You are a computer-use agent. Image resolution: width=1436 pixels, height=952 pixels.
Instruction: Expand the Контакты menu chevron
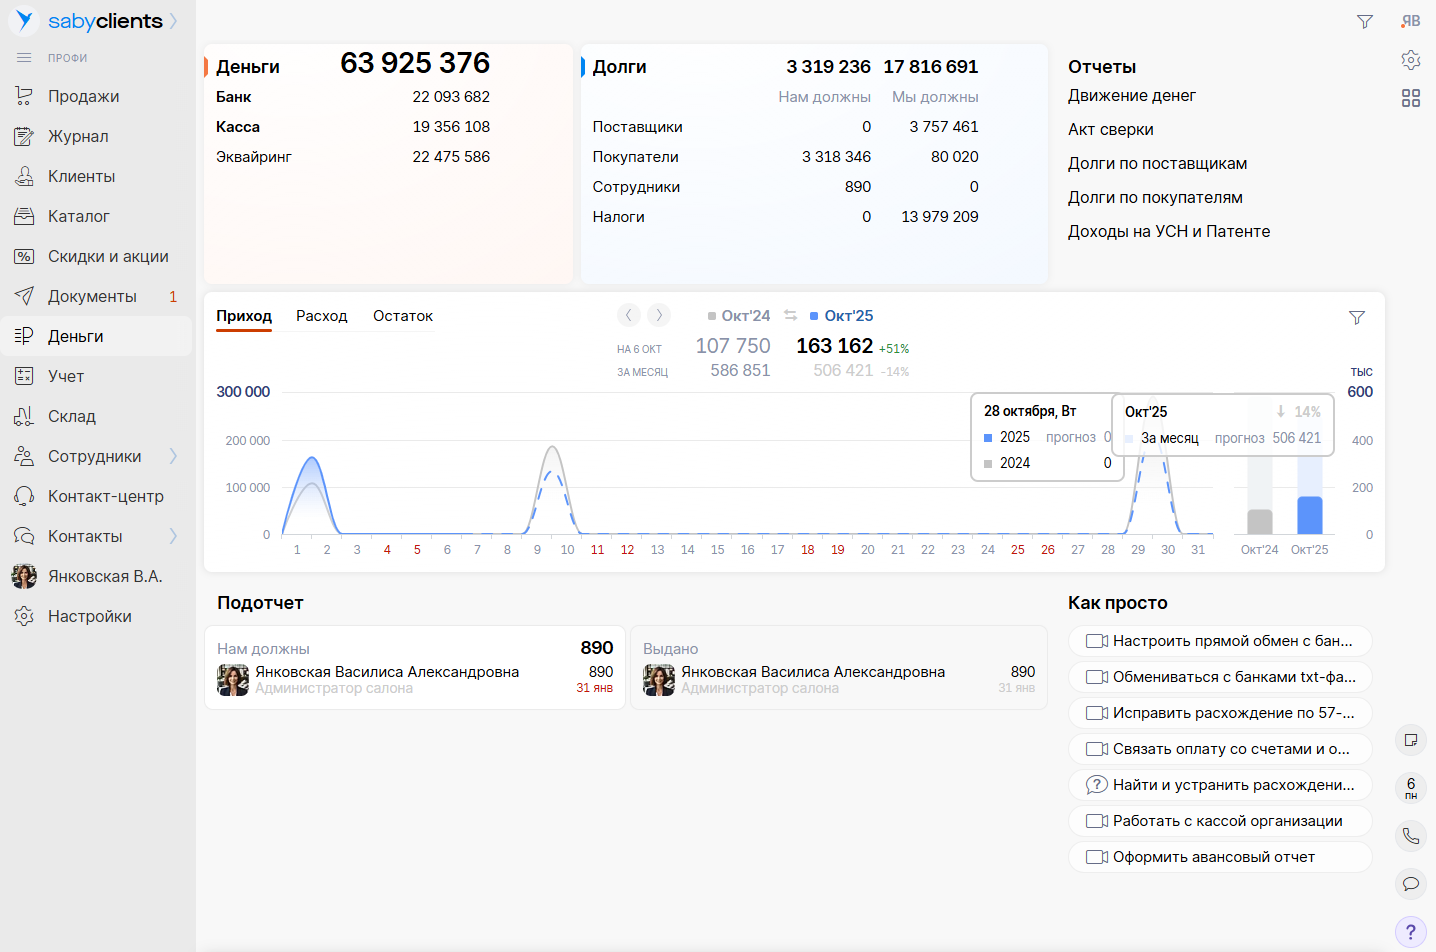(x=173, y=536)
